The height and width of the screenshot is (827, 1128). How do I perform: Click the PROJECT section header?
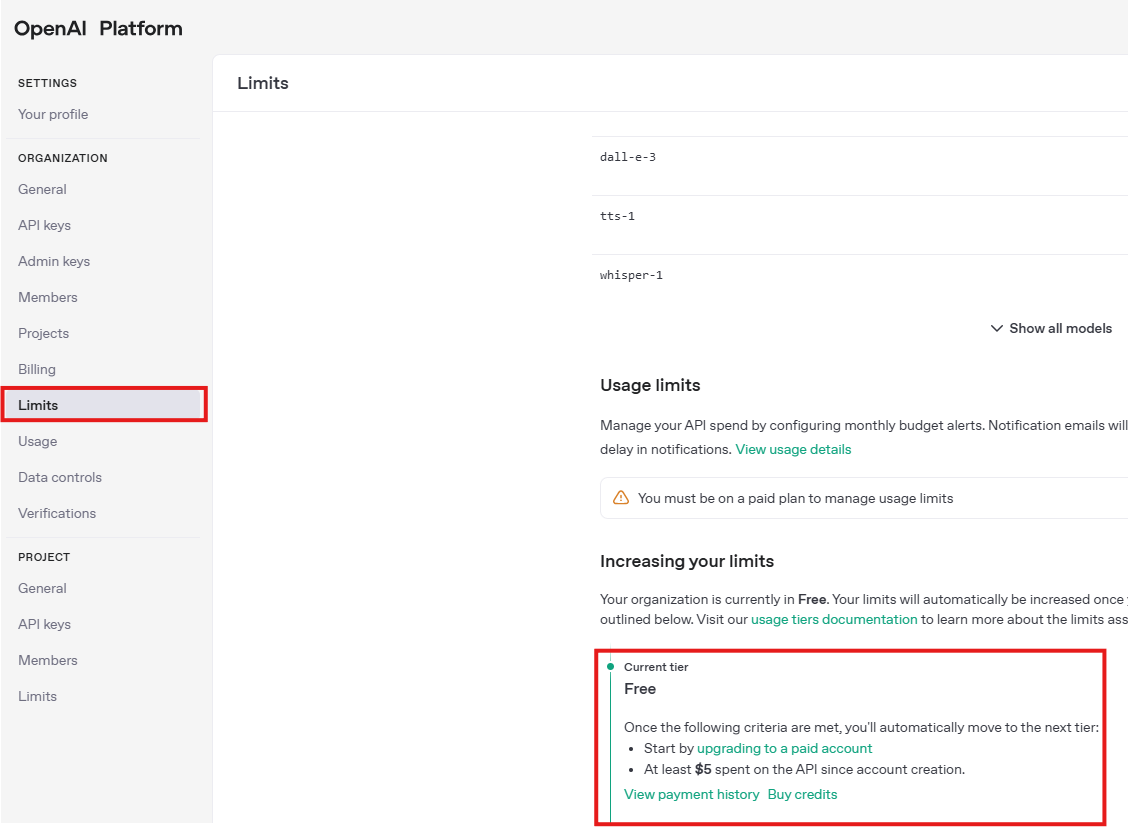44,557
